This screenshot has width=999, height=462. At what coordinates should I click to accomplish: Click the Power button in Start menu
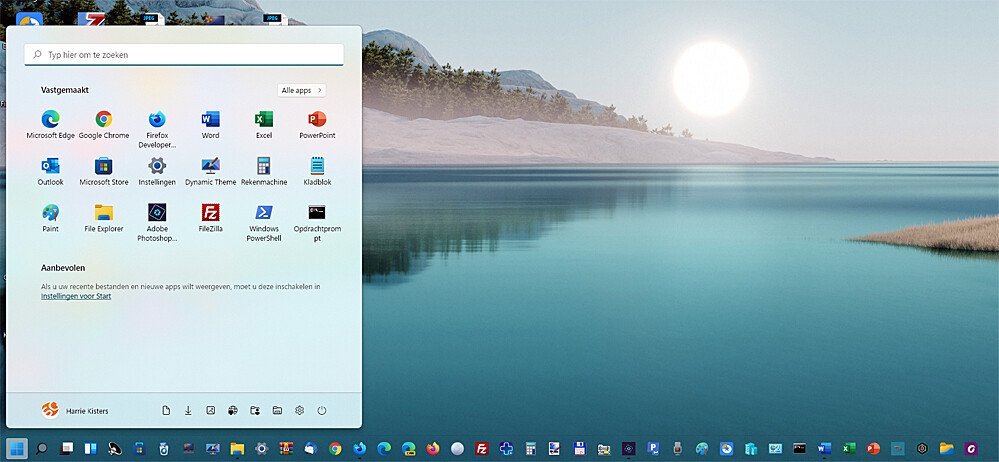click(x=322, y=410)
